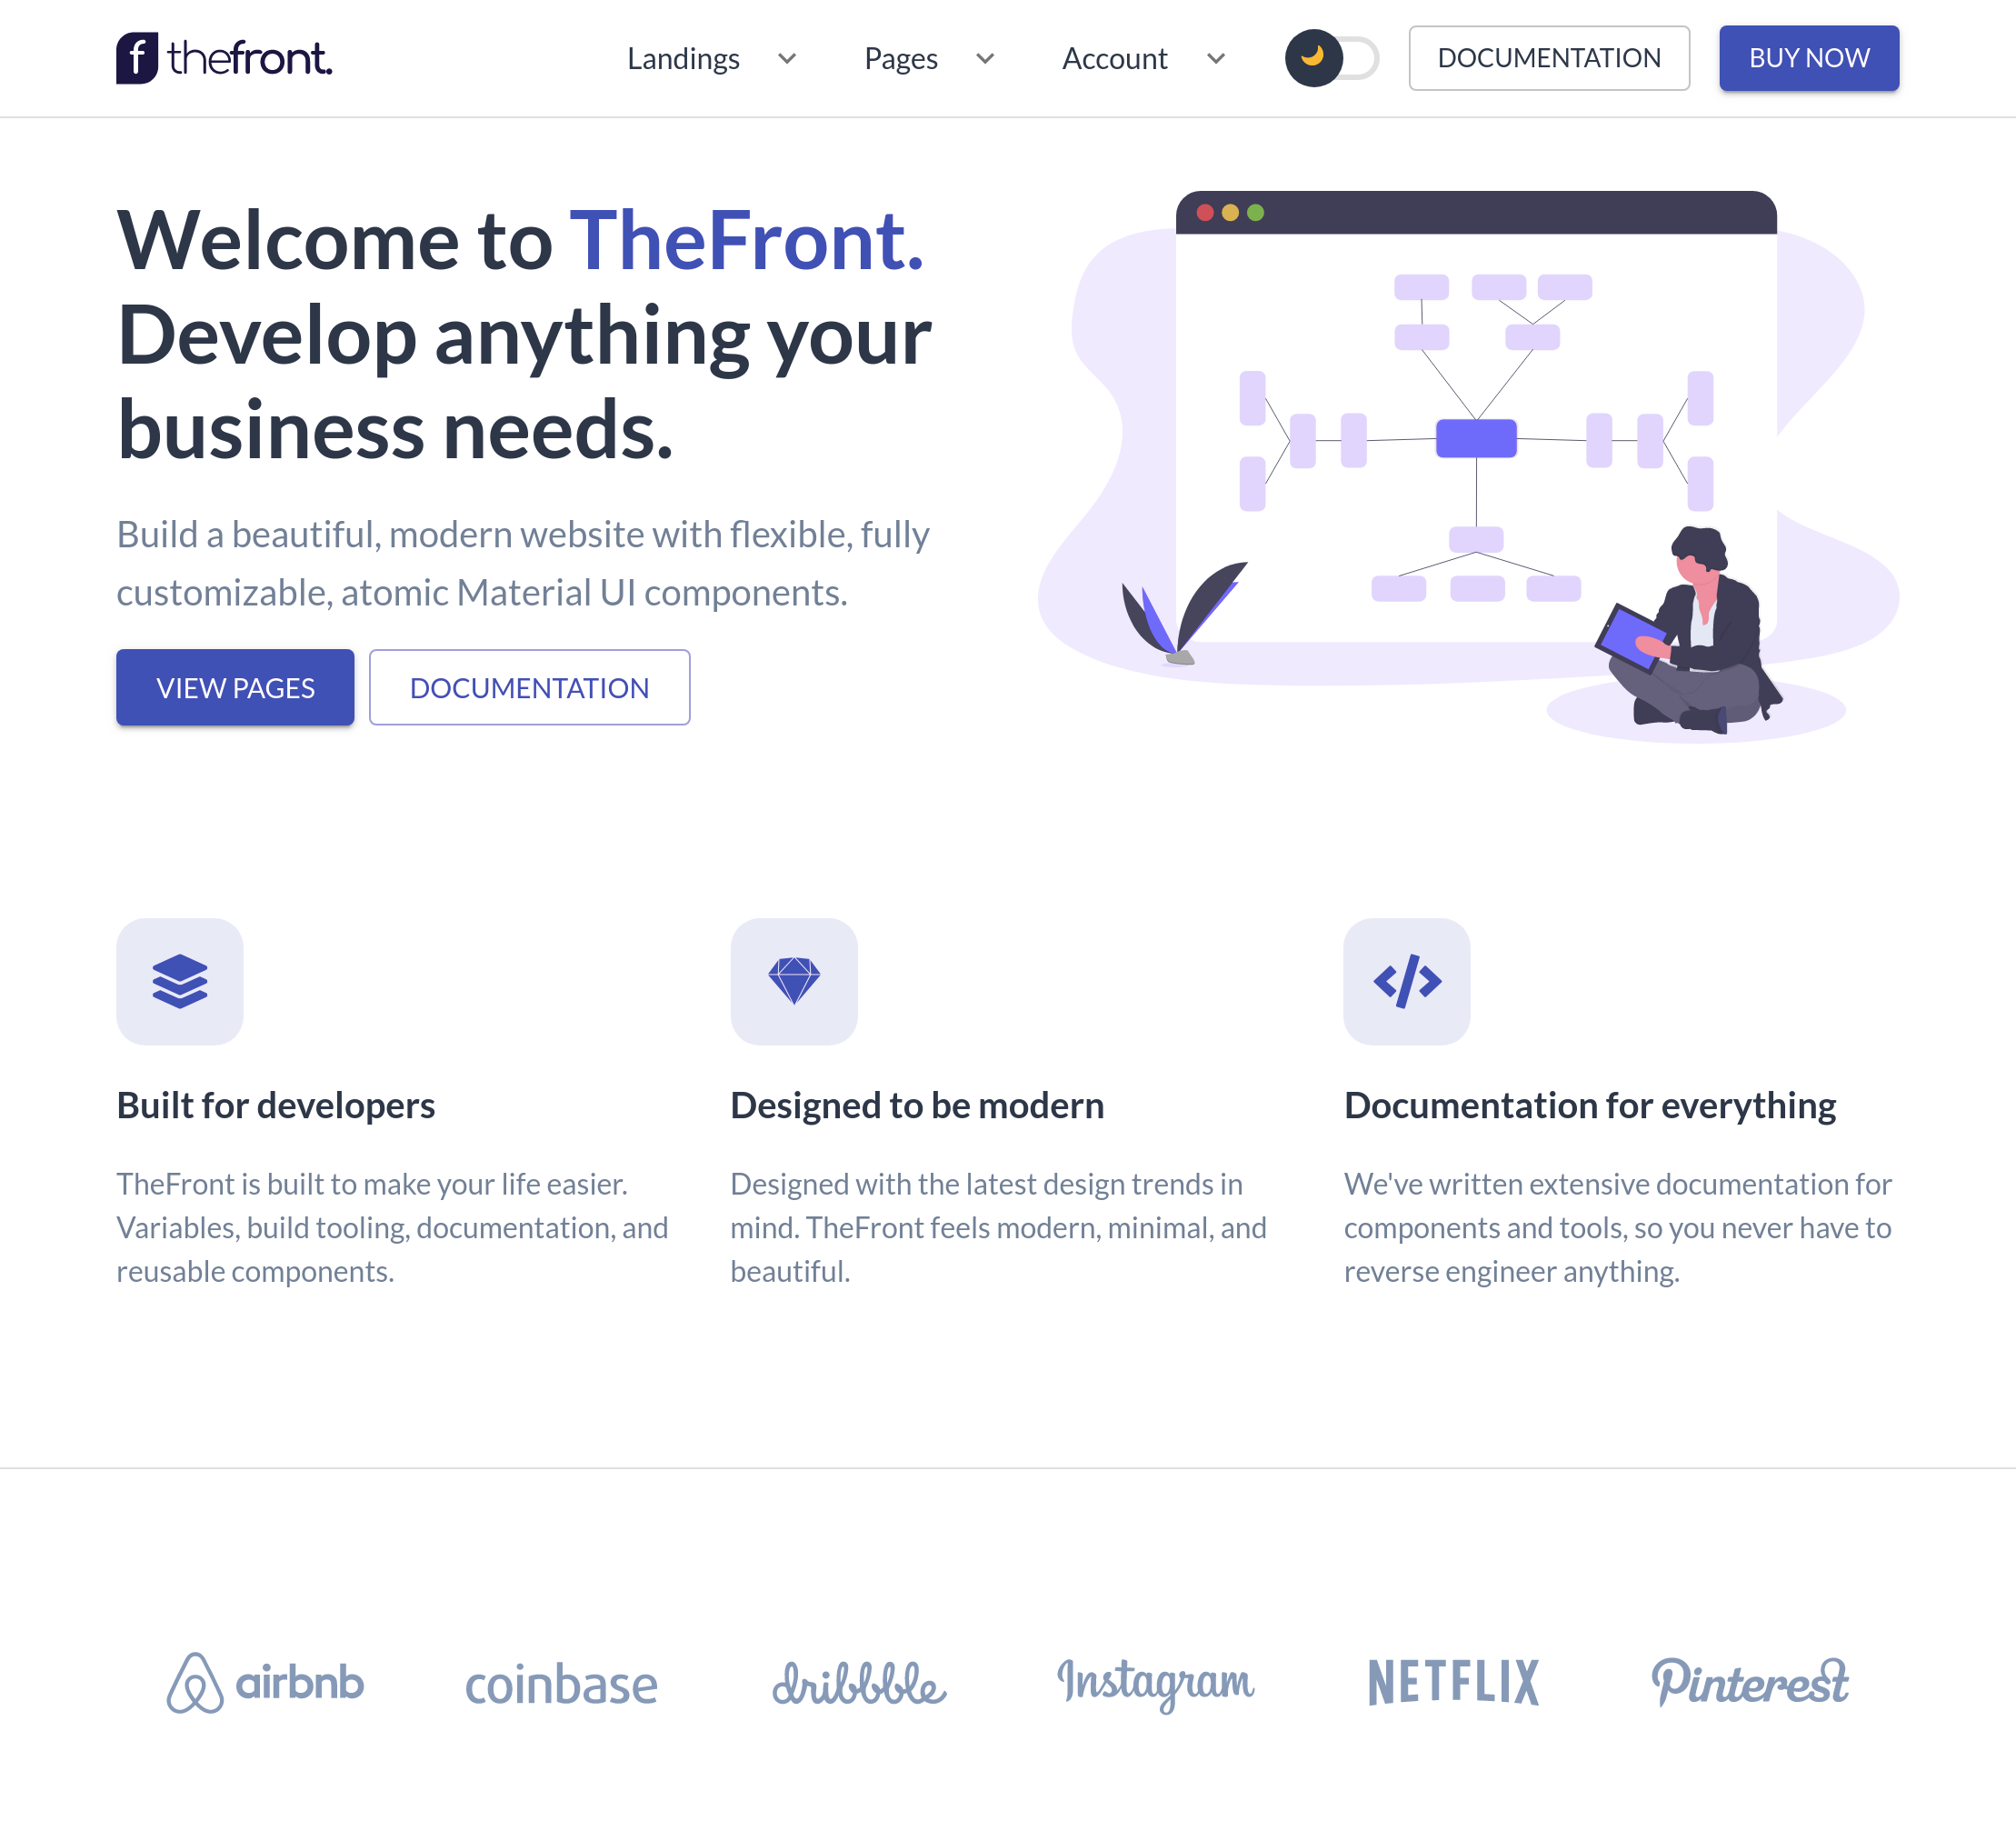
Task: Click the Pinterest logo icon
Action: tap(1749, 1682)
